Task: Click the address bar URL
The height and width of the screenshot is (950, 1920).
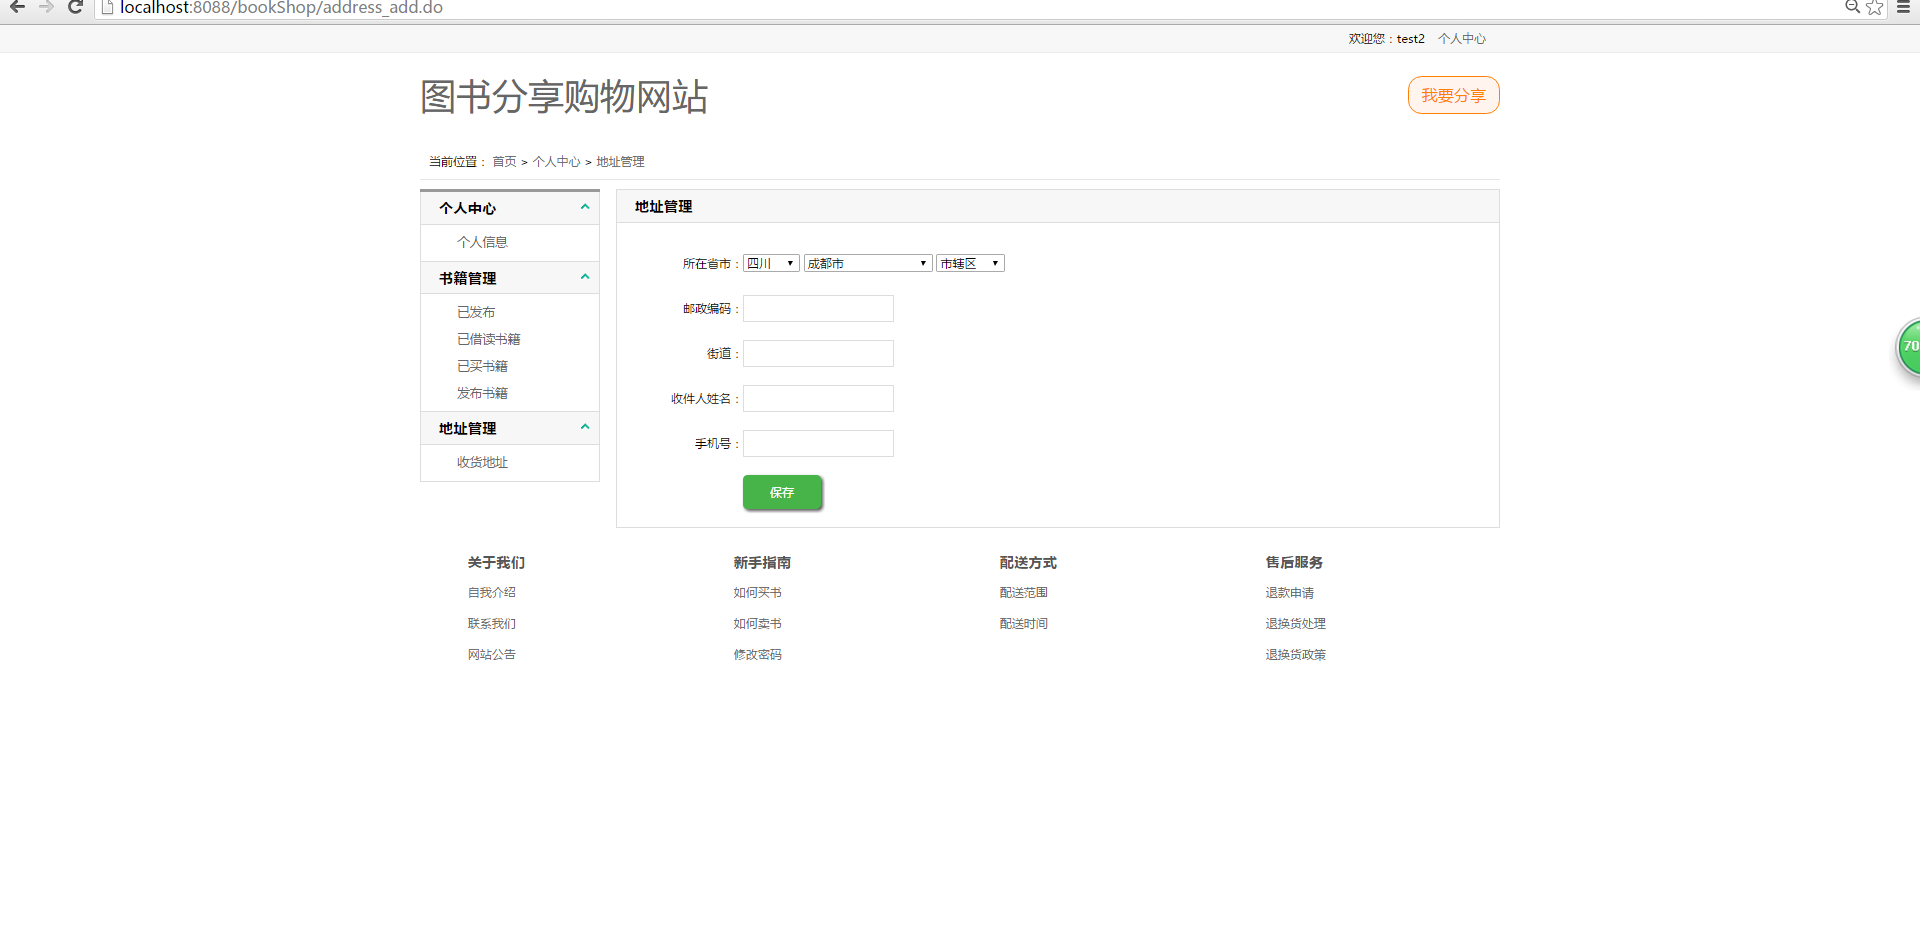Action: point(281,8)
